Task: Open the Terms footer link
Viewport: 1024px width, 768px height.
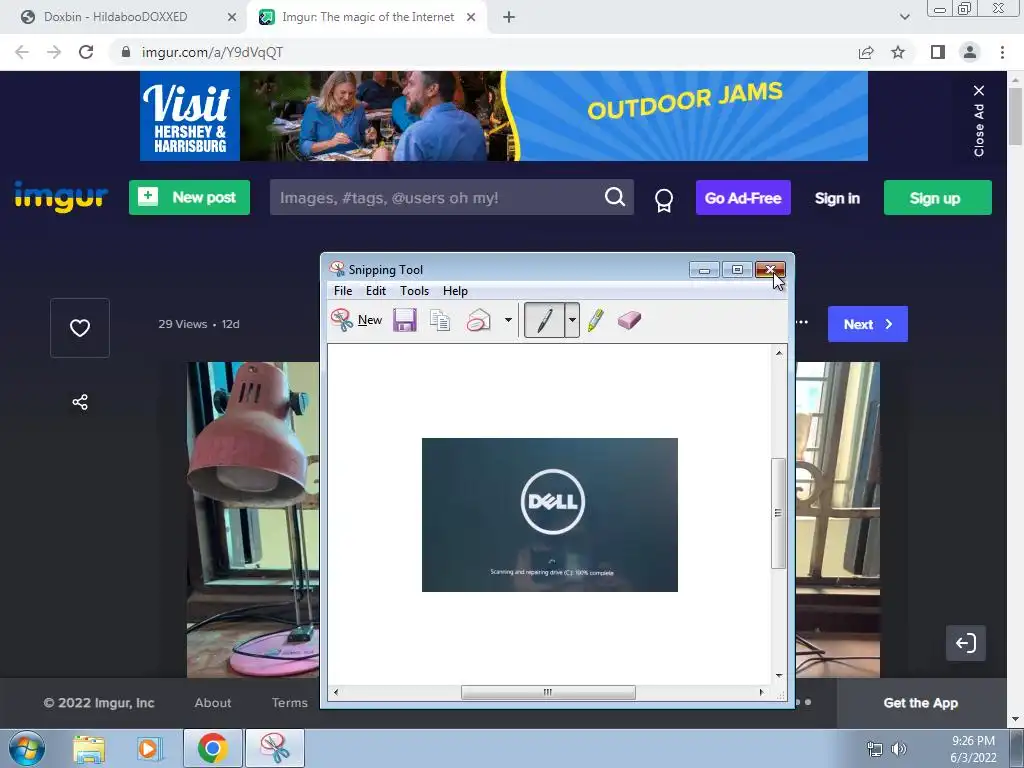Action: coord(289,703)
